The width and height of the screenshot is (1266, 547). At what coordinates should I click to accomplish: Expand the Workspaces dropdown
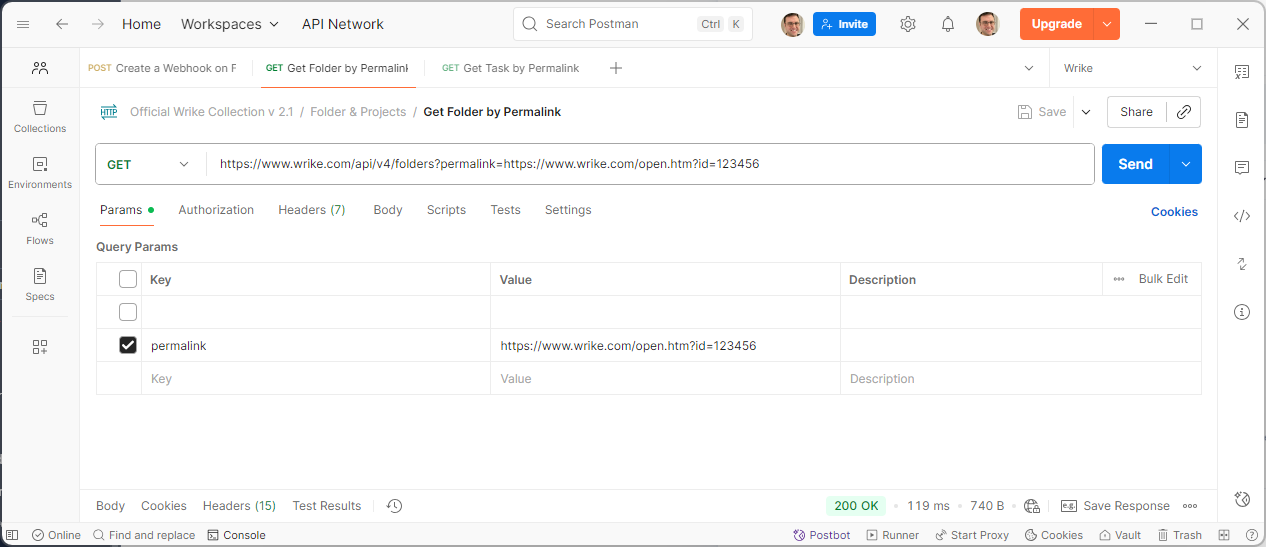[x=230, y=24]
